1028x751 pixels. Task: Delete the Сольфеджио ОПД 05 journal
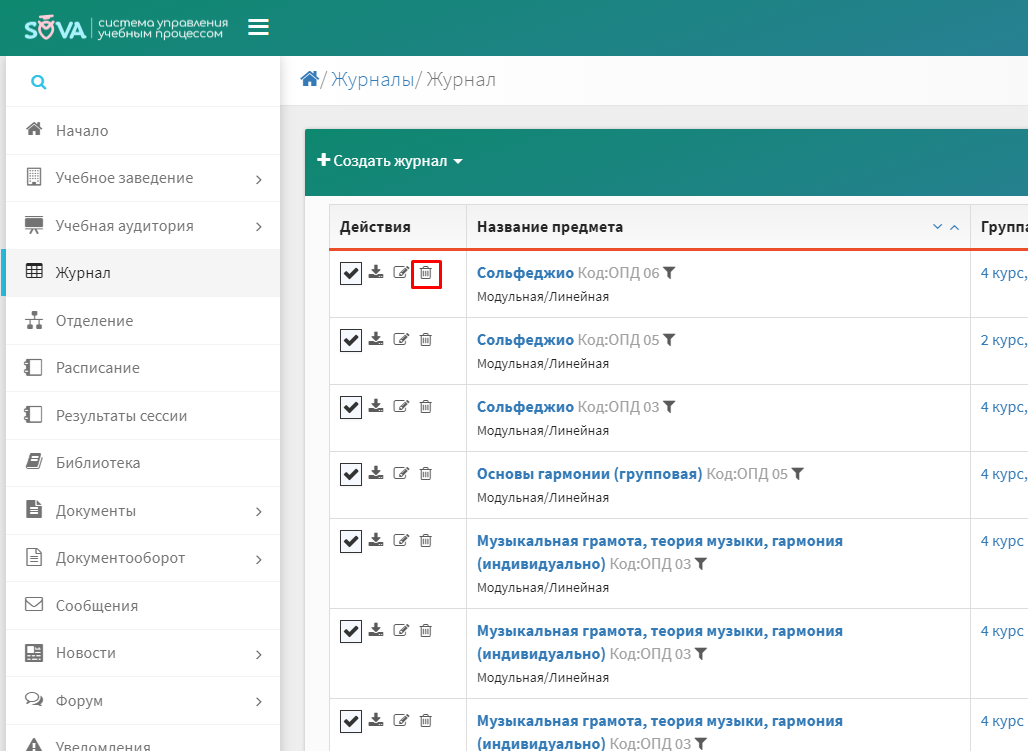(x=426, y=340)
